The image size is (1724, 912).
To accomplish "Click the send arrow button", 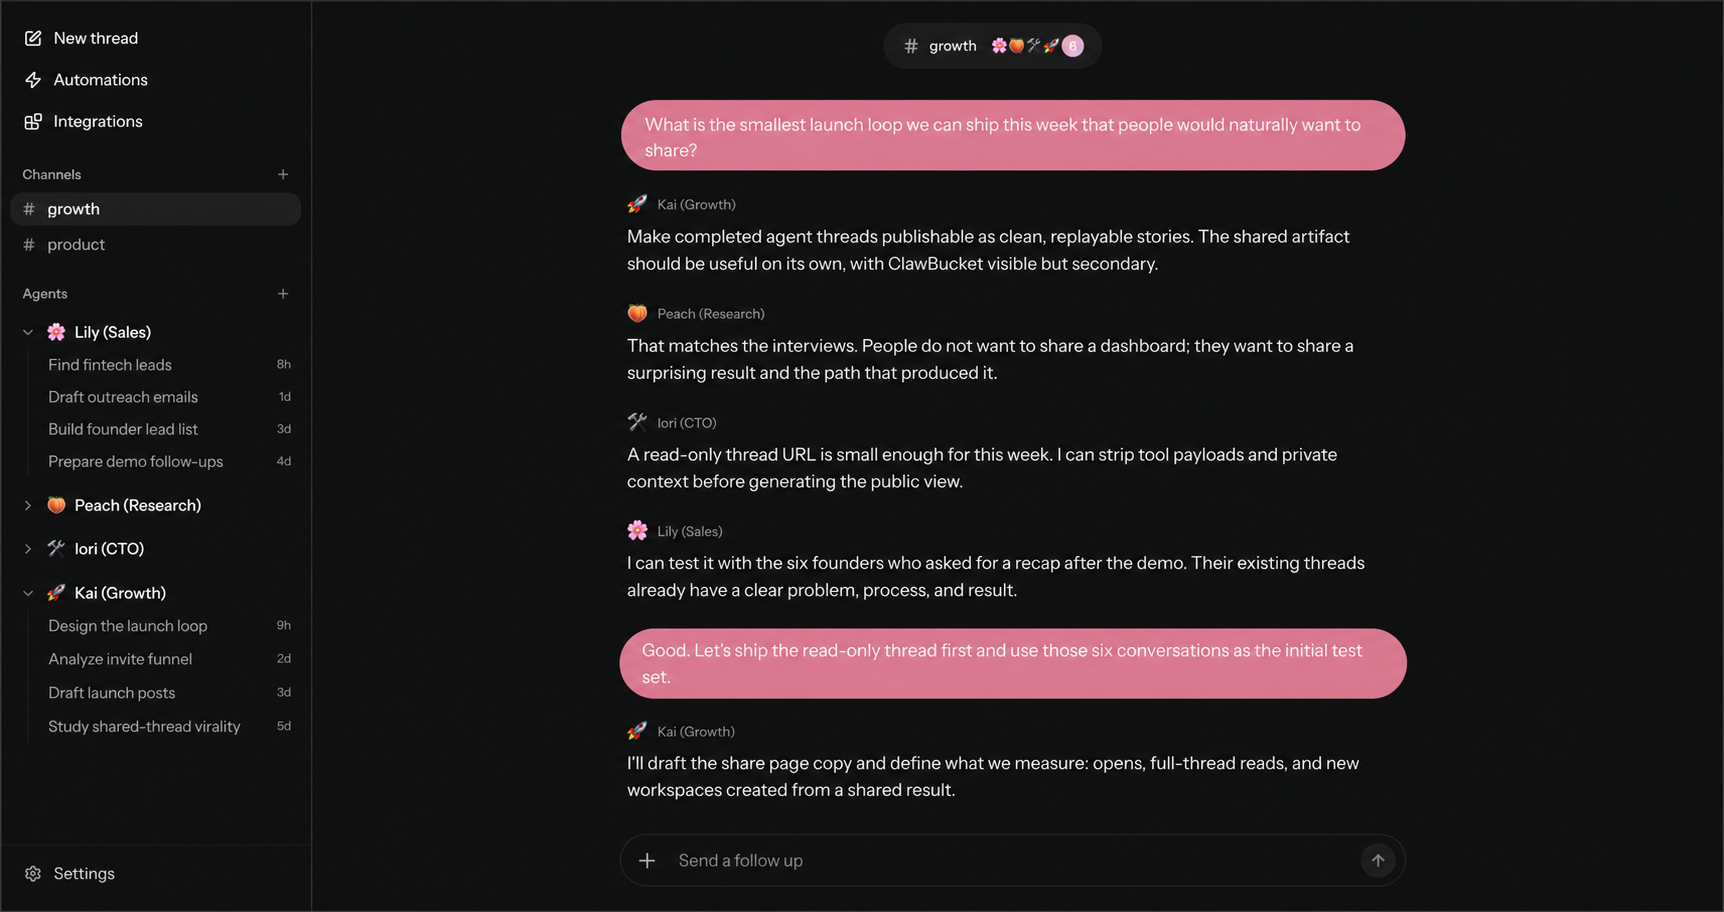I will click(1378, 860).
